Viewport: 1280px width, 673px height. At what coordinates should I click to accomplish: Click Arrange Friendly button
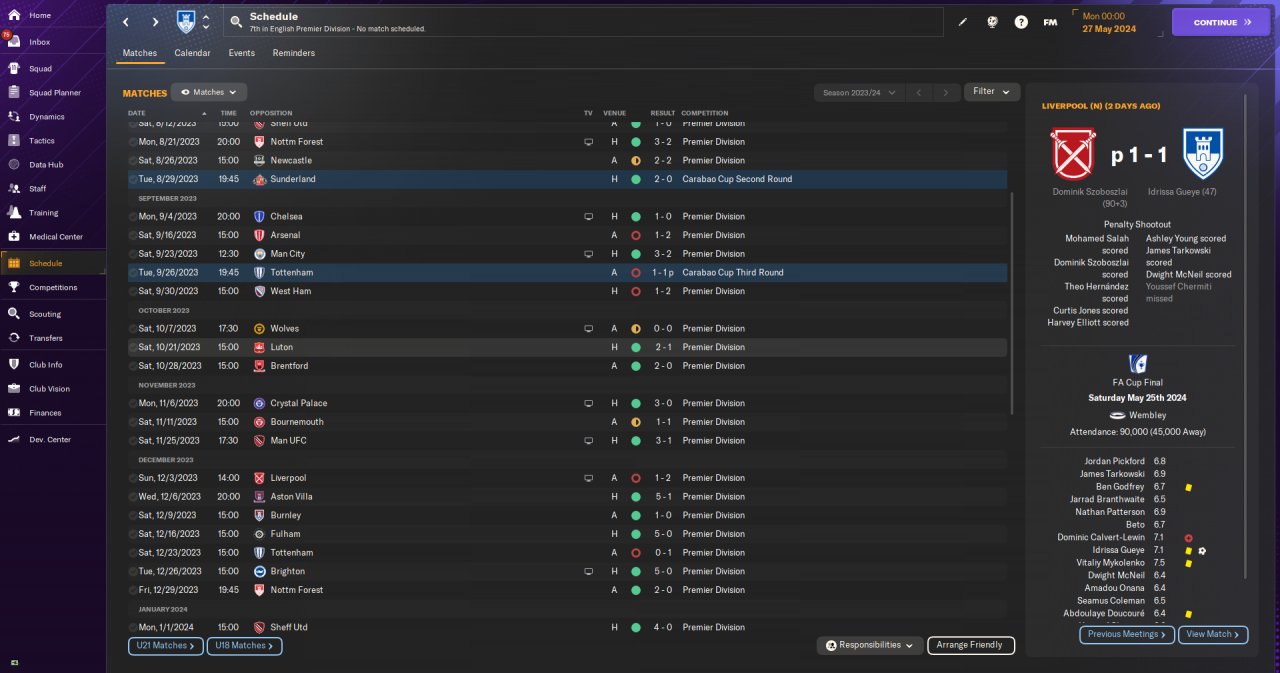971,646
